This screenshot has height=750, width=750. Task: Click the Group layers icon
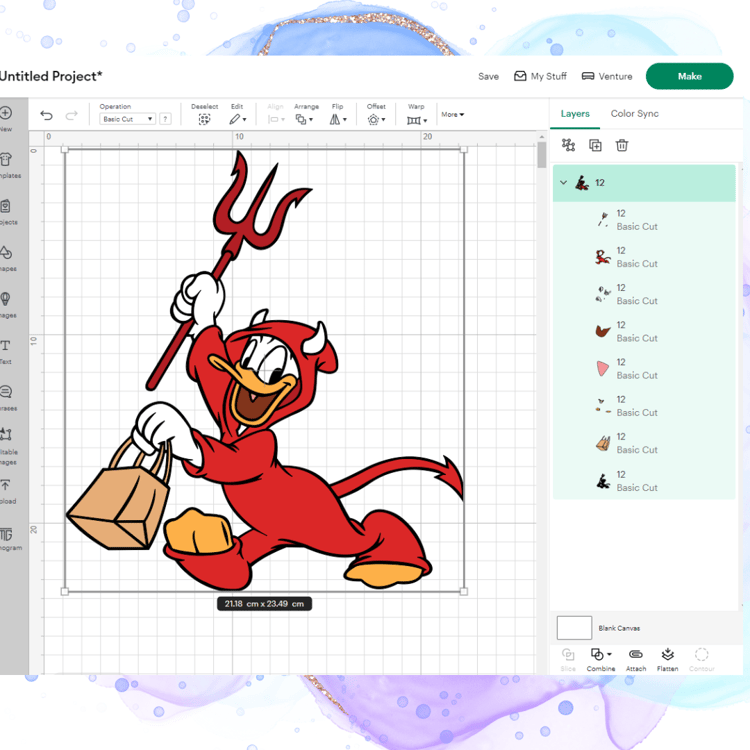coord(568,145)
